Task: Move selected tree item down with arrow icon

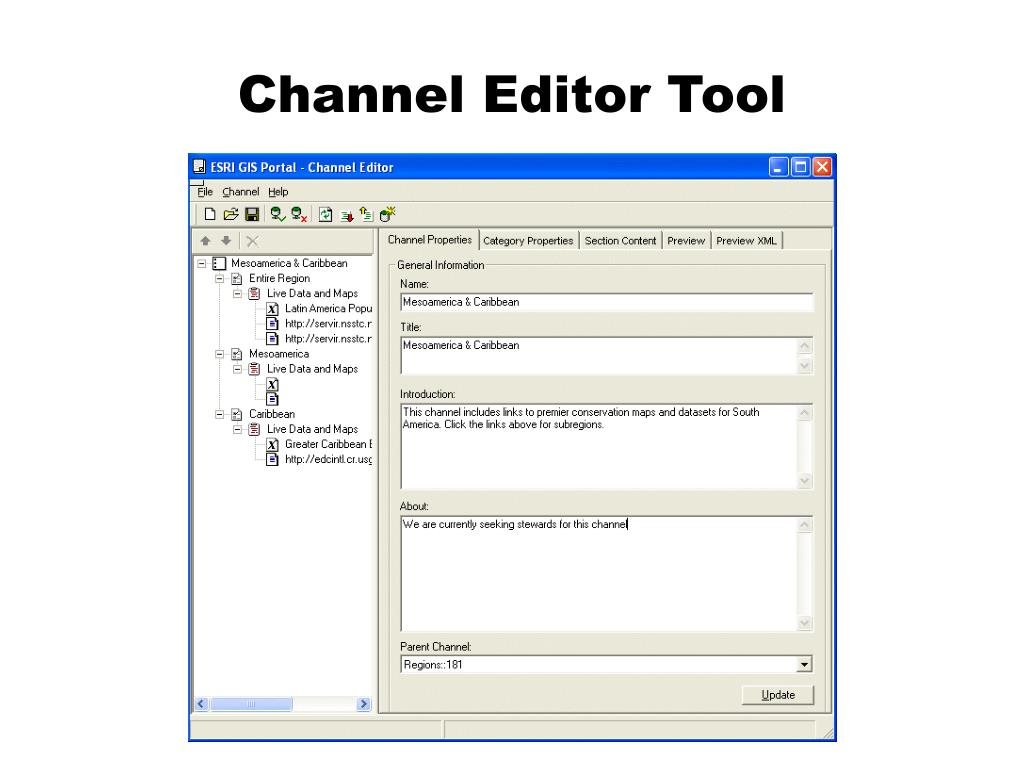Action: pos(226,241)
